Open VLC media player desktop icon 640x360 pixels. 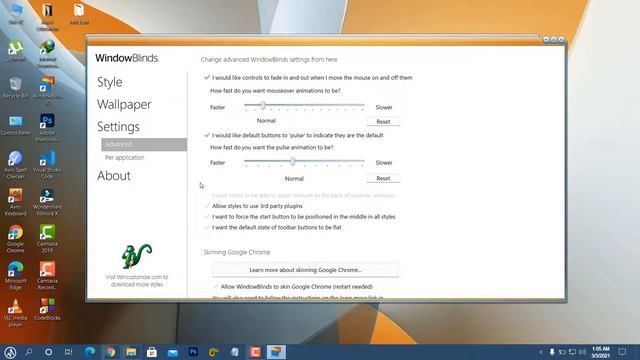click(16, 313)
